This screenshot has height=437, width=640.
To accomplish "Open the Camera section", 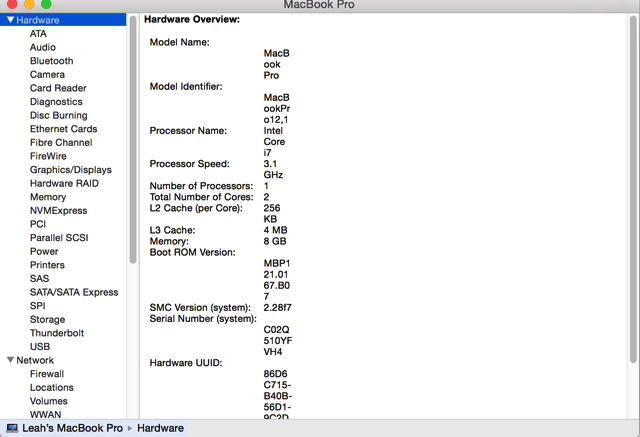I will click(x=47, y=74).
